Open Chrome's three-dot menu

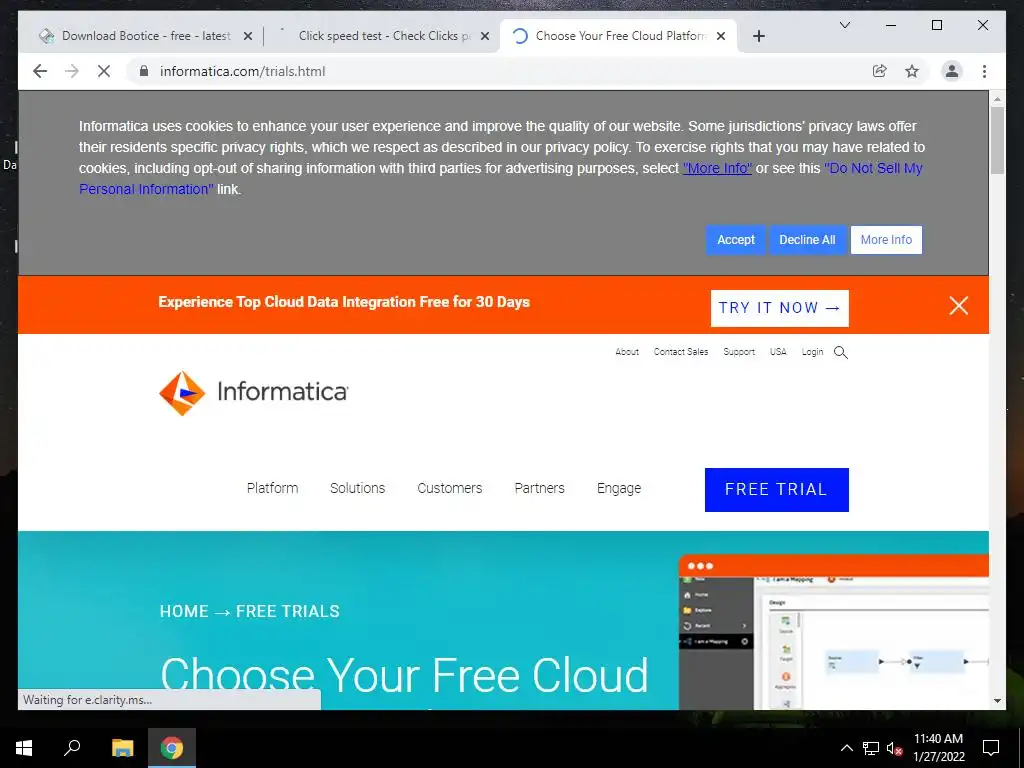pyautogui.click(x=984, y=71)
